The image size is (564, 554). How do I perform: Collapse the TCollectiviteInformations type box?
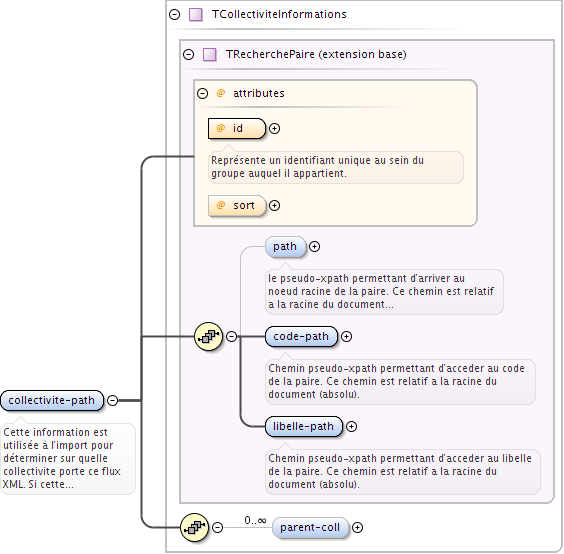point(174,15)
